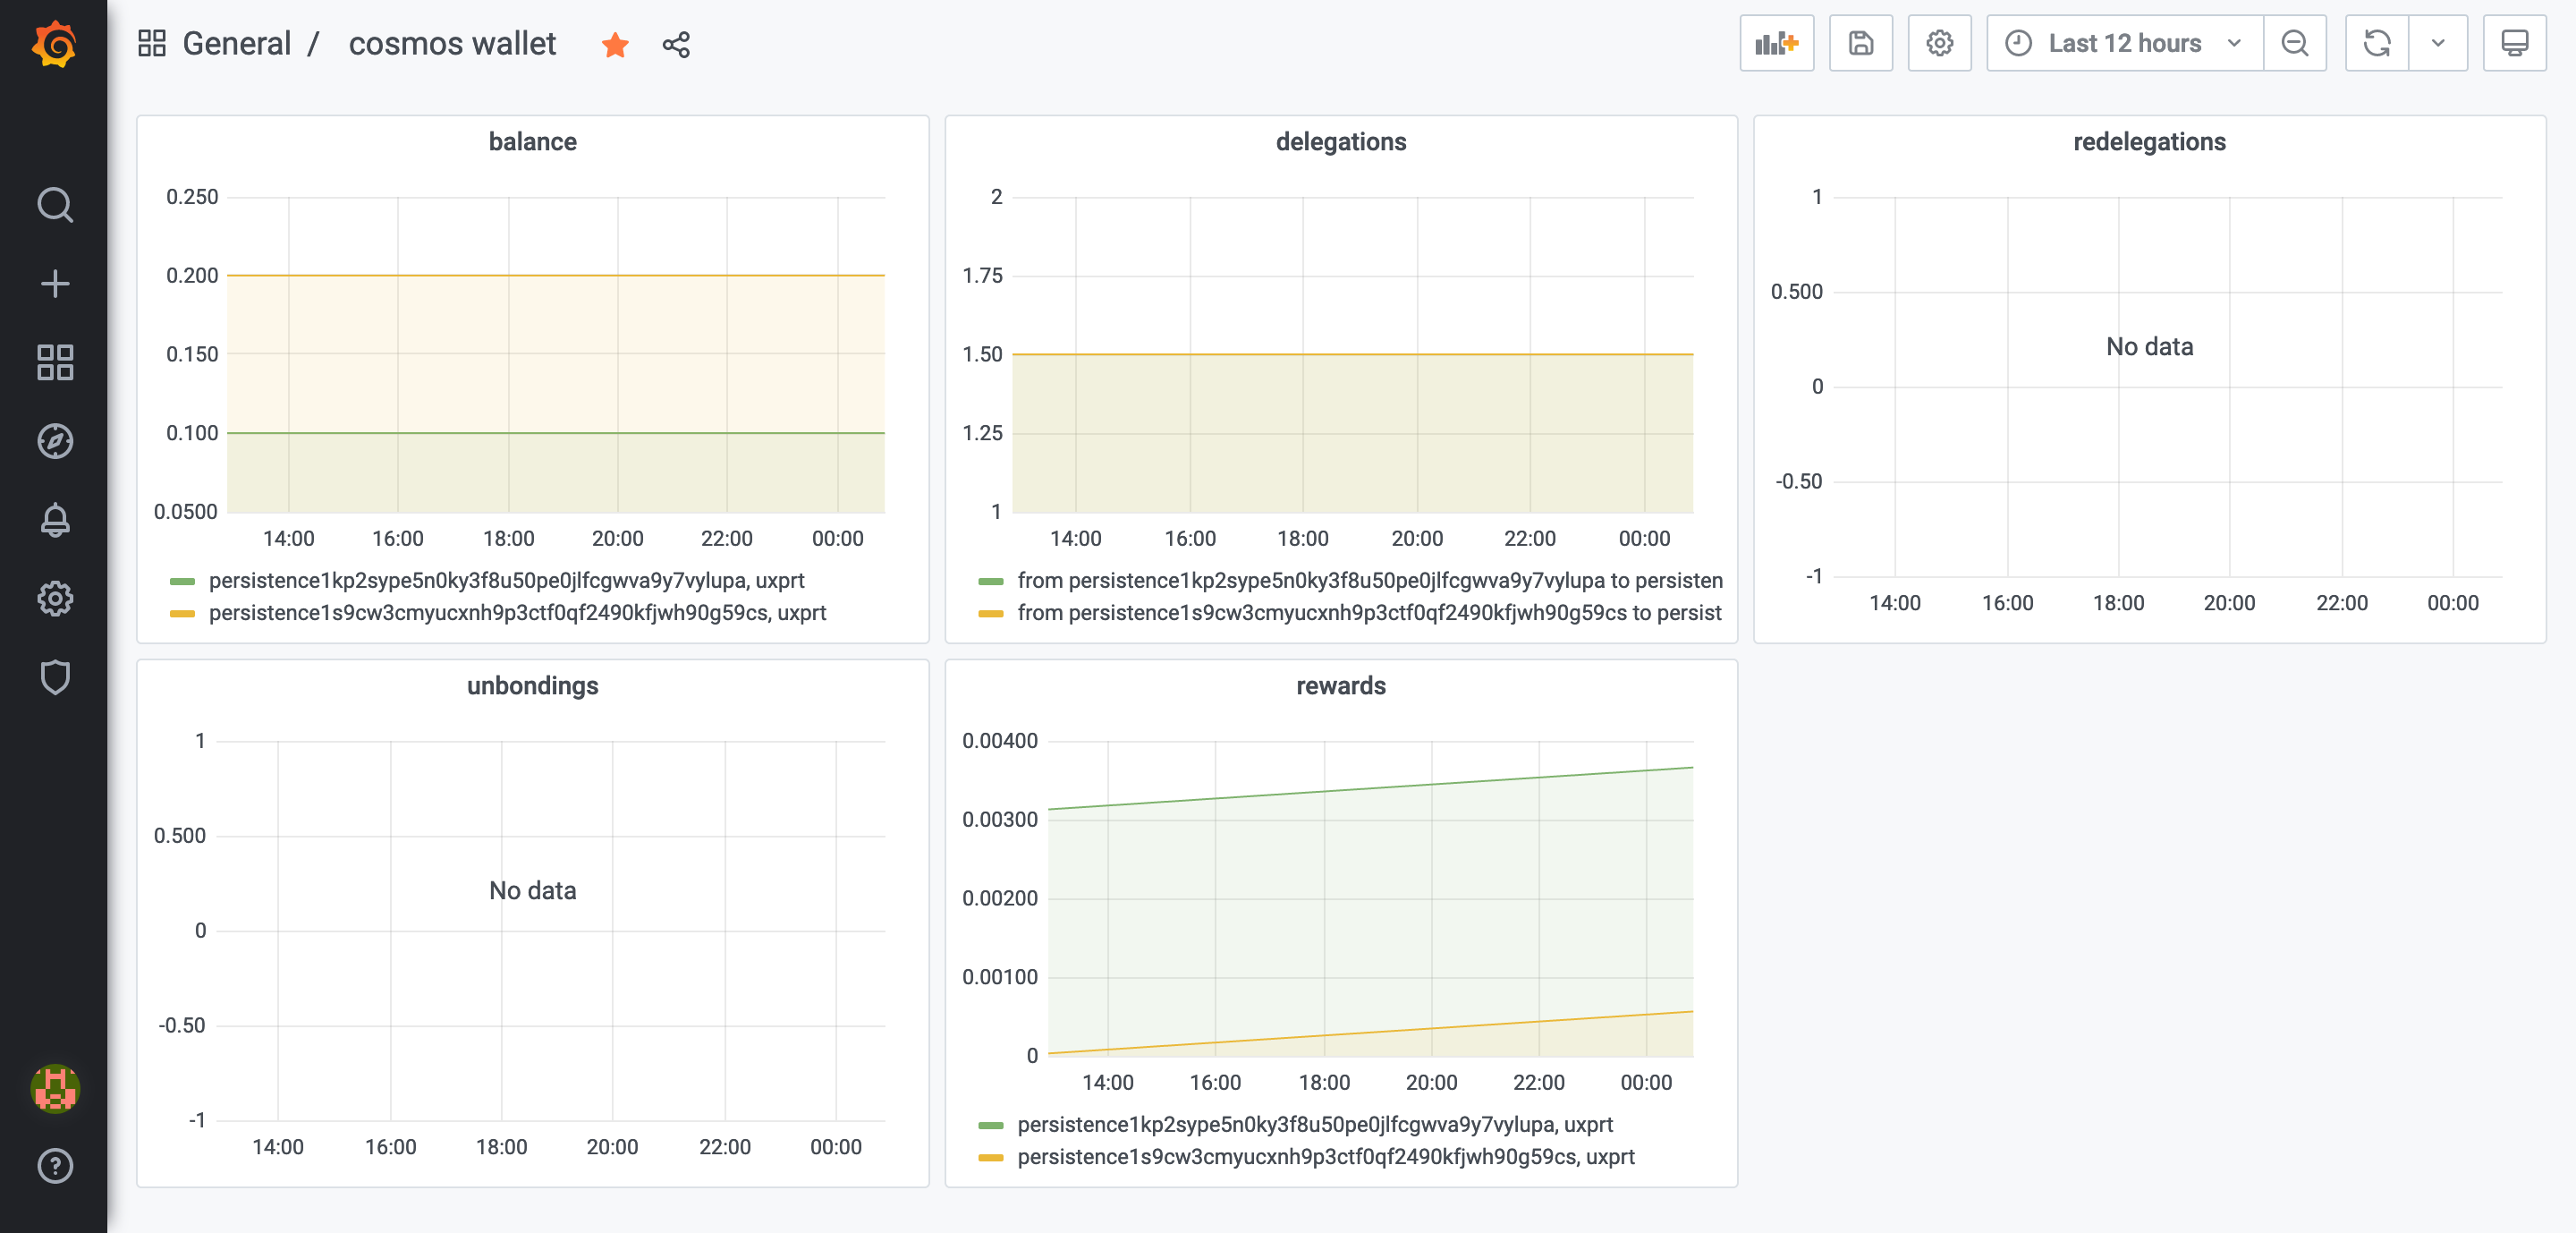This screenshot has width=2576, height=1233.
Task: Open dashboard settings gear in top toolbar
Action: [1939, 44]
